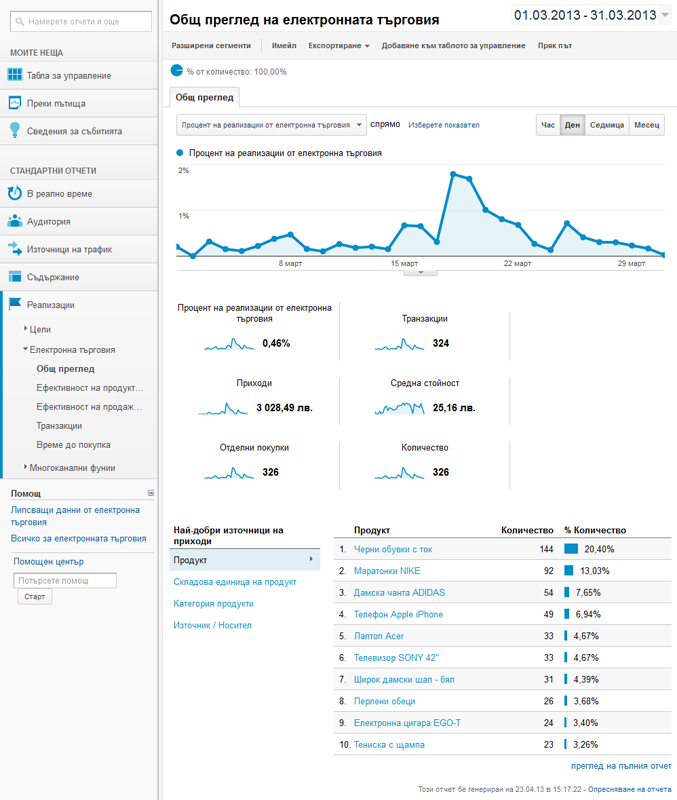Click the small expand handle below the chart
Image resolution: width=677 pixels, height=800 pixels.
point(420,271)
